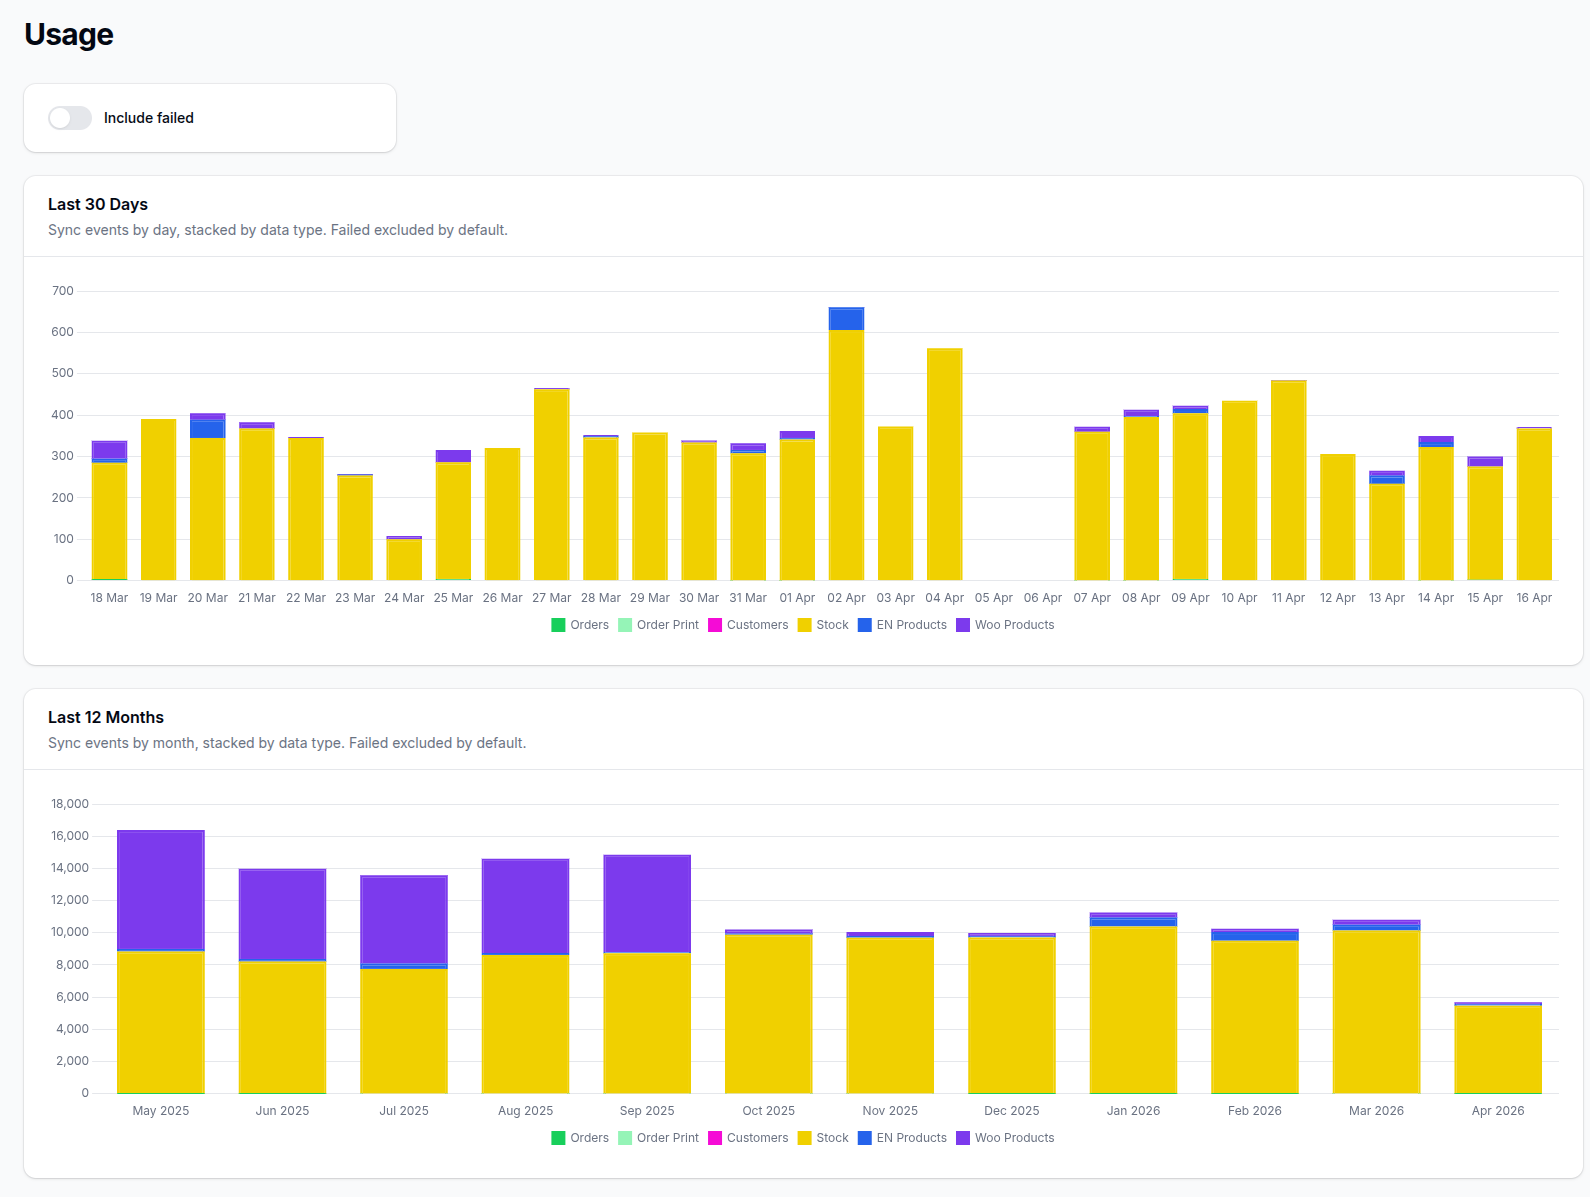This screenshot has height=1197, width=1590.
Task: Click blue EN Products segment on 02 Apr bar
Action: (846, 319)
